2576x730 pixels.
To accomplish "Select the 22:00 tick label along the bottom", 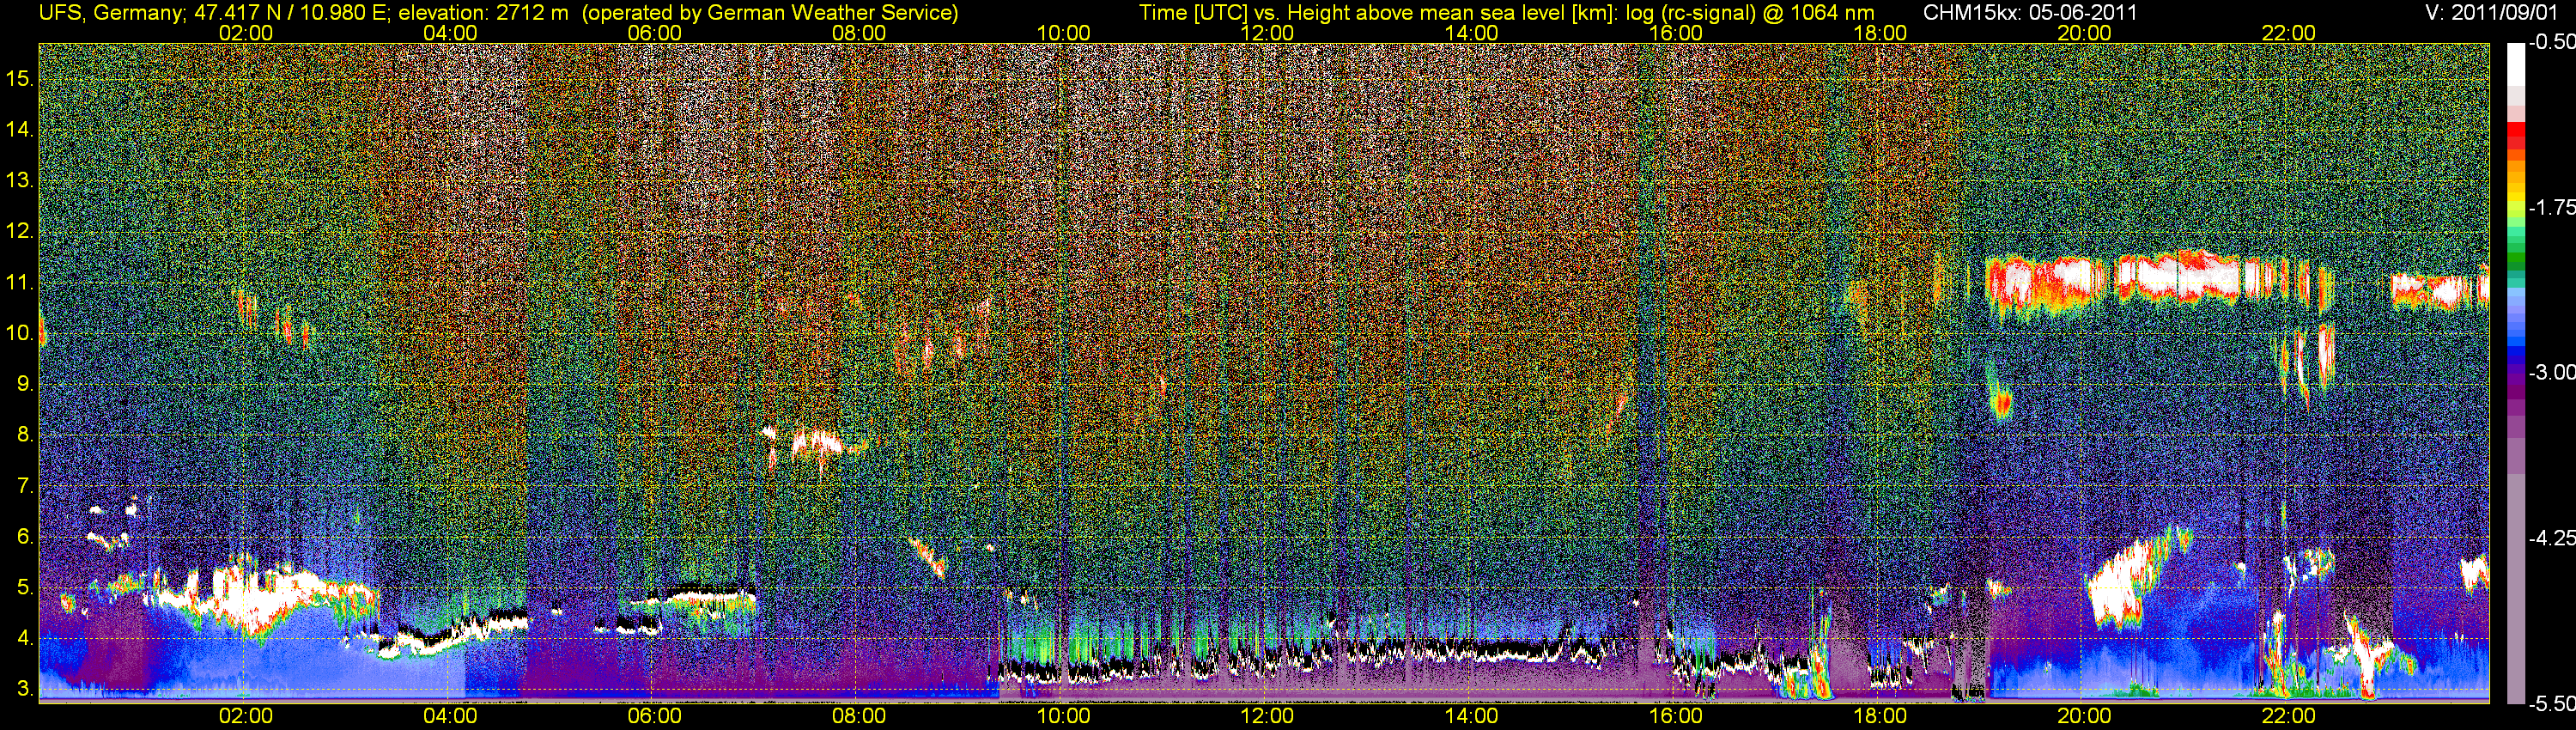I will (2288, 716).
